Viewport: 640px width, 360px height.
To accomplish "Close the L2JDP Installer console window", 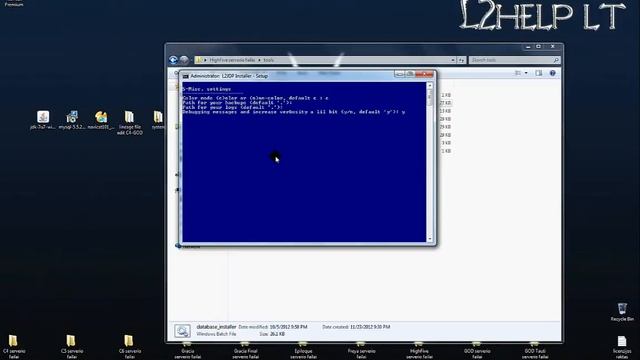I will (x=424, y=74).
